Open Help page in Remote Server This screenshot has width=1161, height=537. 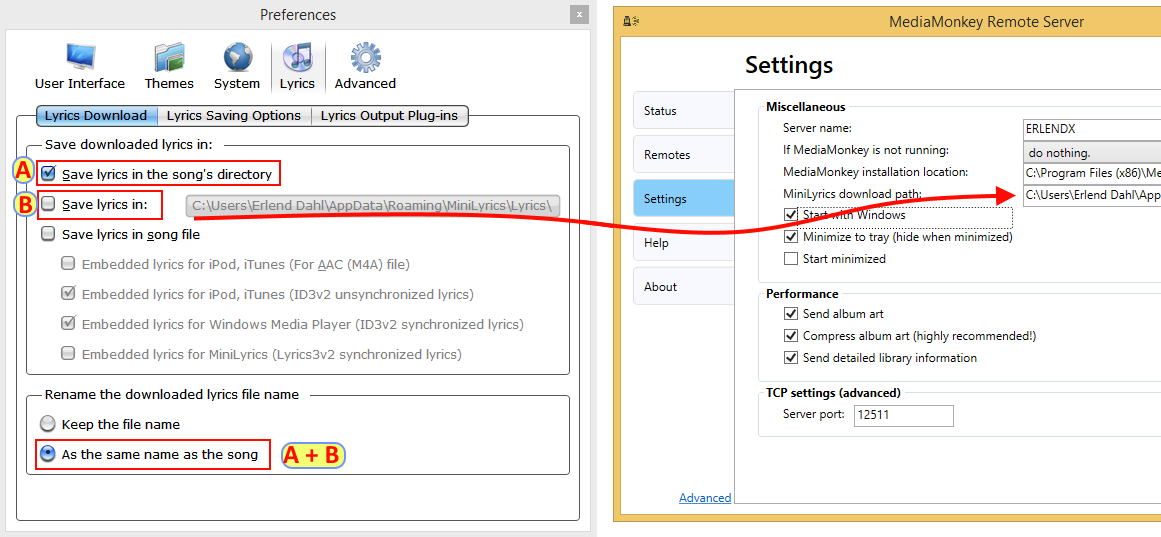(683, 243)
